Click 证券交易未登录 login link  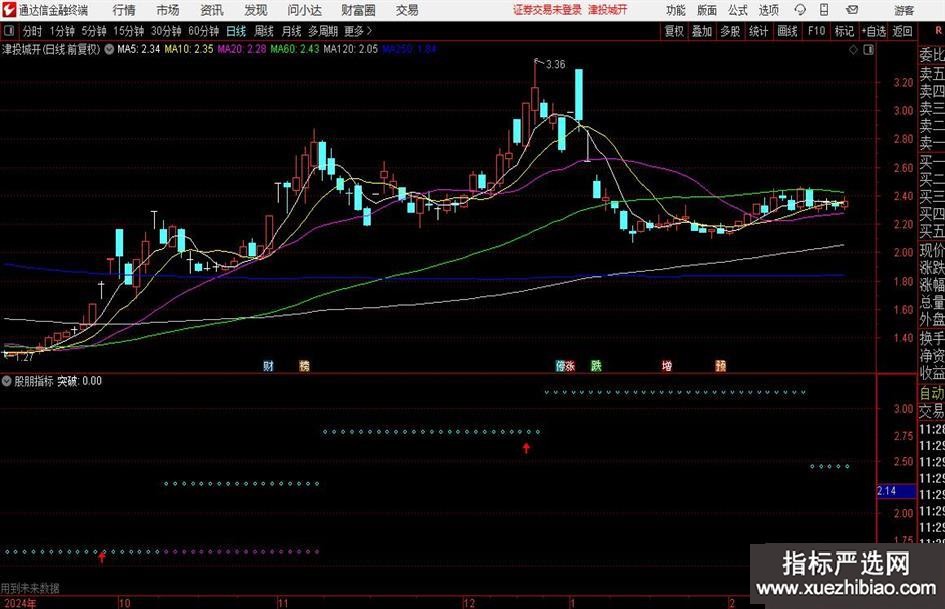tap(548, 10)
